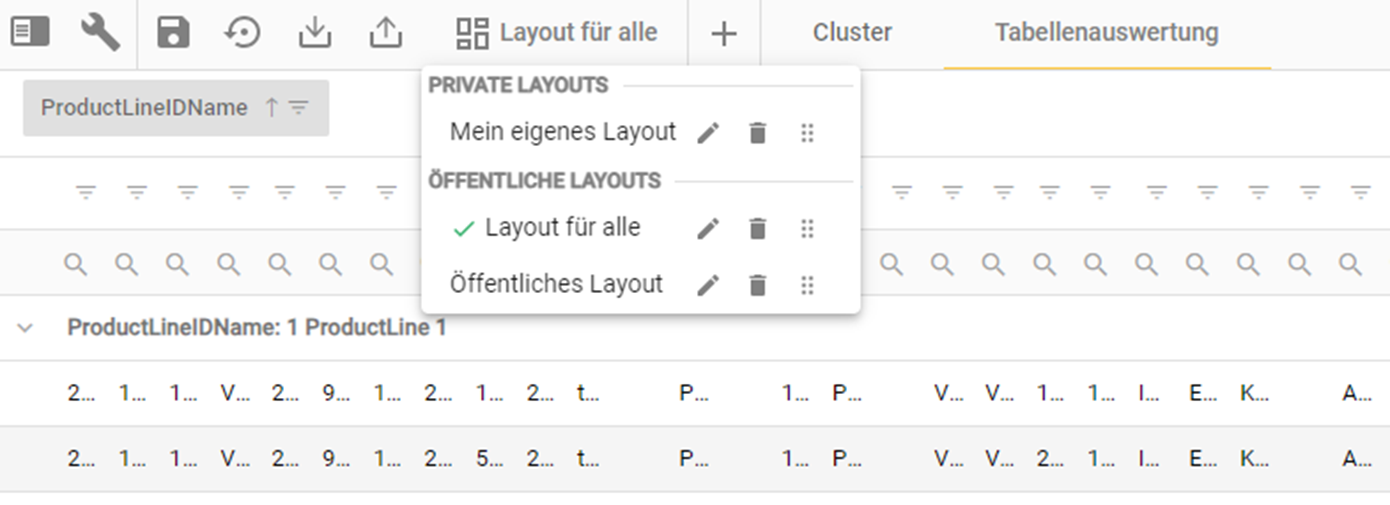Viewport: 1390px width, 505px height.
Task: Collapse the 'ProductLine 1' group row
Action: point(26,328)
